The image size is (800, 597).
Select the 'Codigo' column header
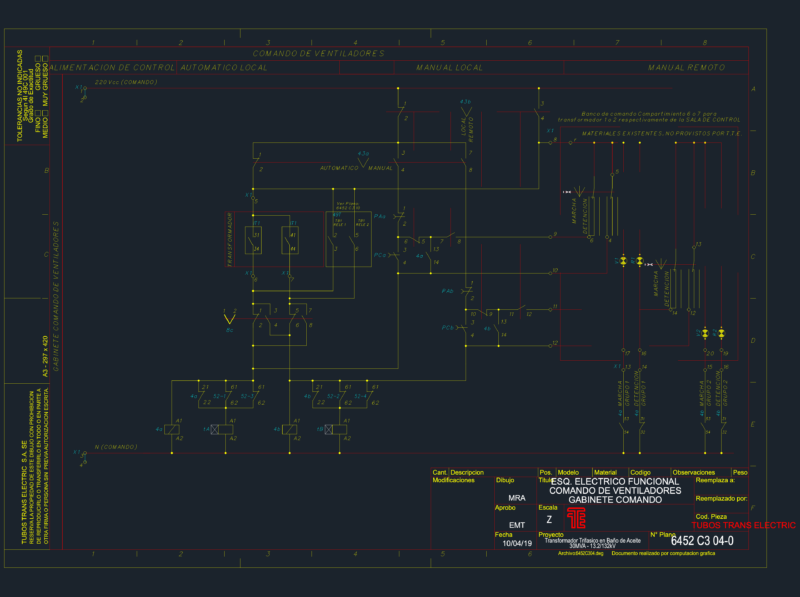click(640, 472)
